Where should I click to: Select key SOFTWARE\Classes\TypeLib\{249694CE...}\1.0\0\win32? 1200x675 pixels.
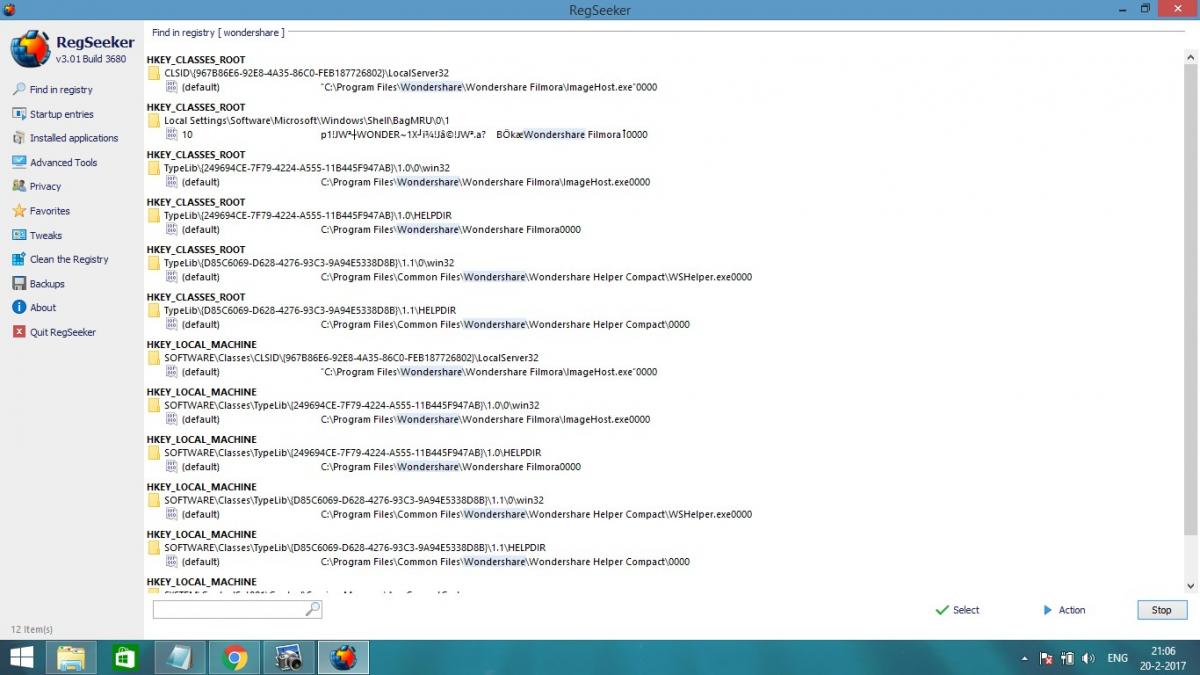click(x=352, y=405)
